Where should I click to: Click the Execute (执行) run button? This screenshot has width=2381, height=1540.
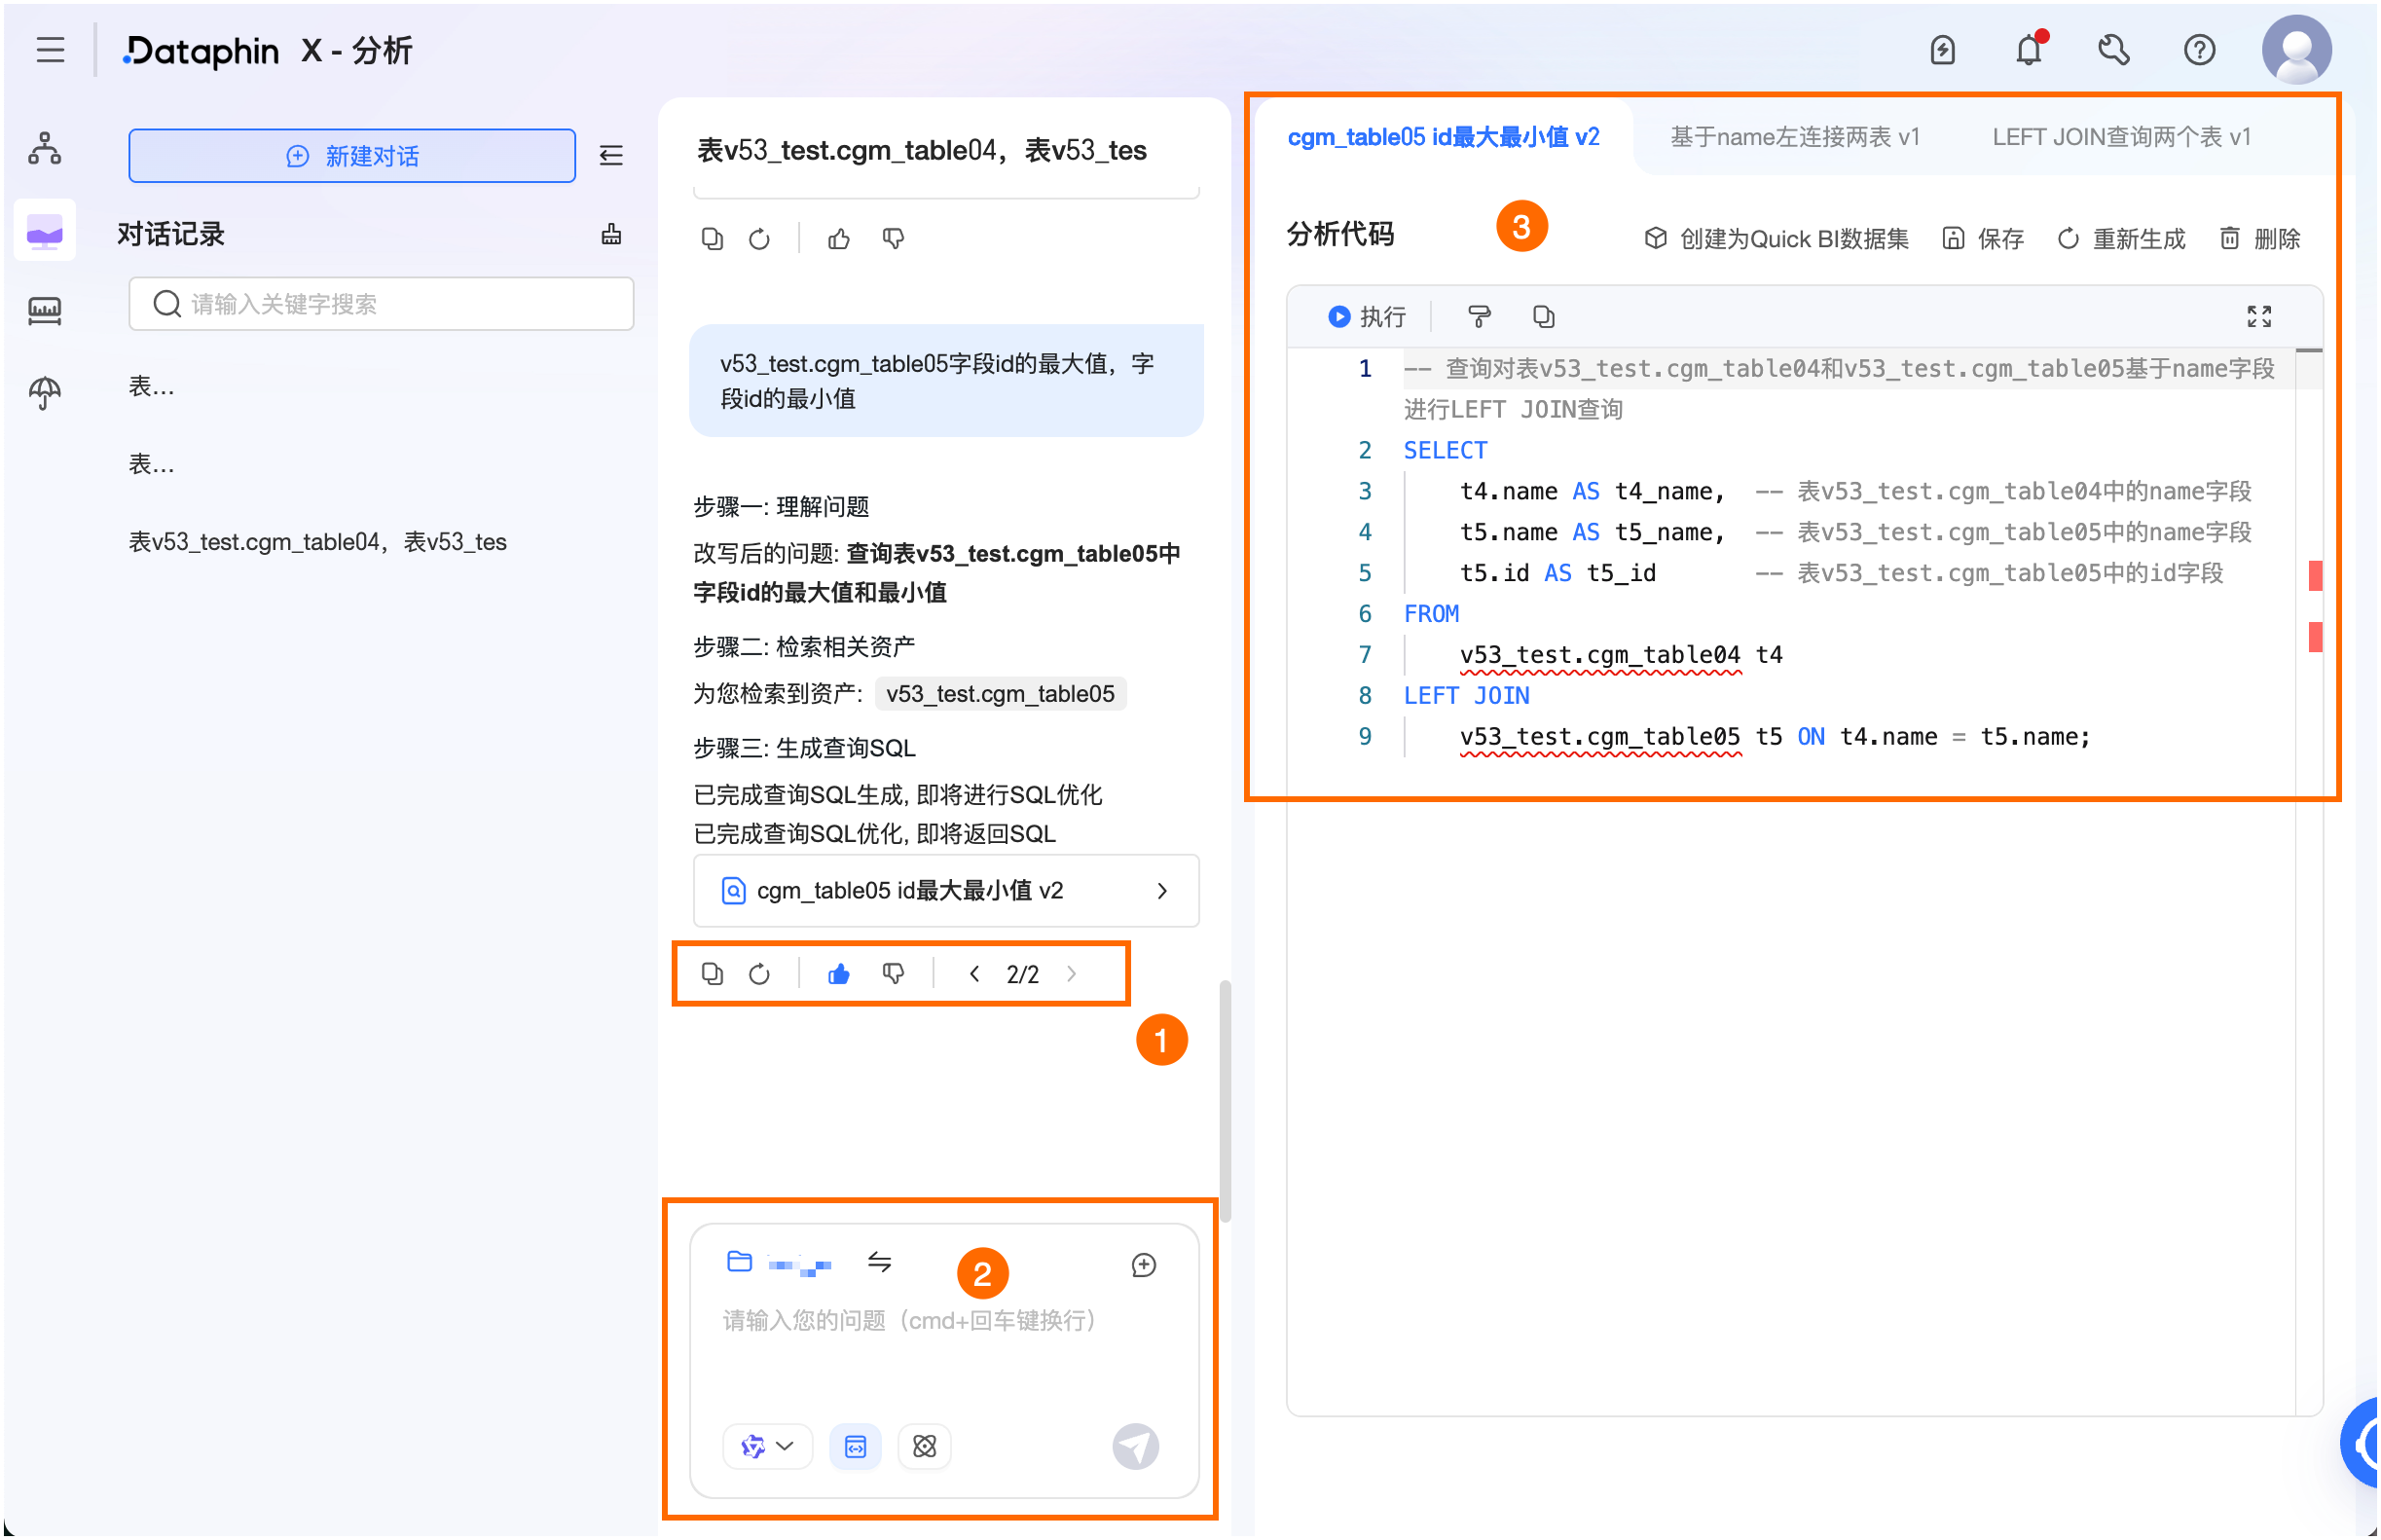coord(1365,317)
